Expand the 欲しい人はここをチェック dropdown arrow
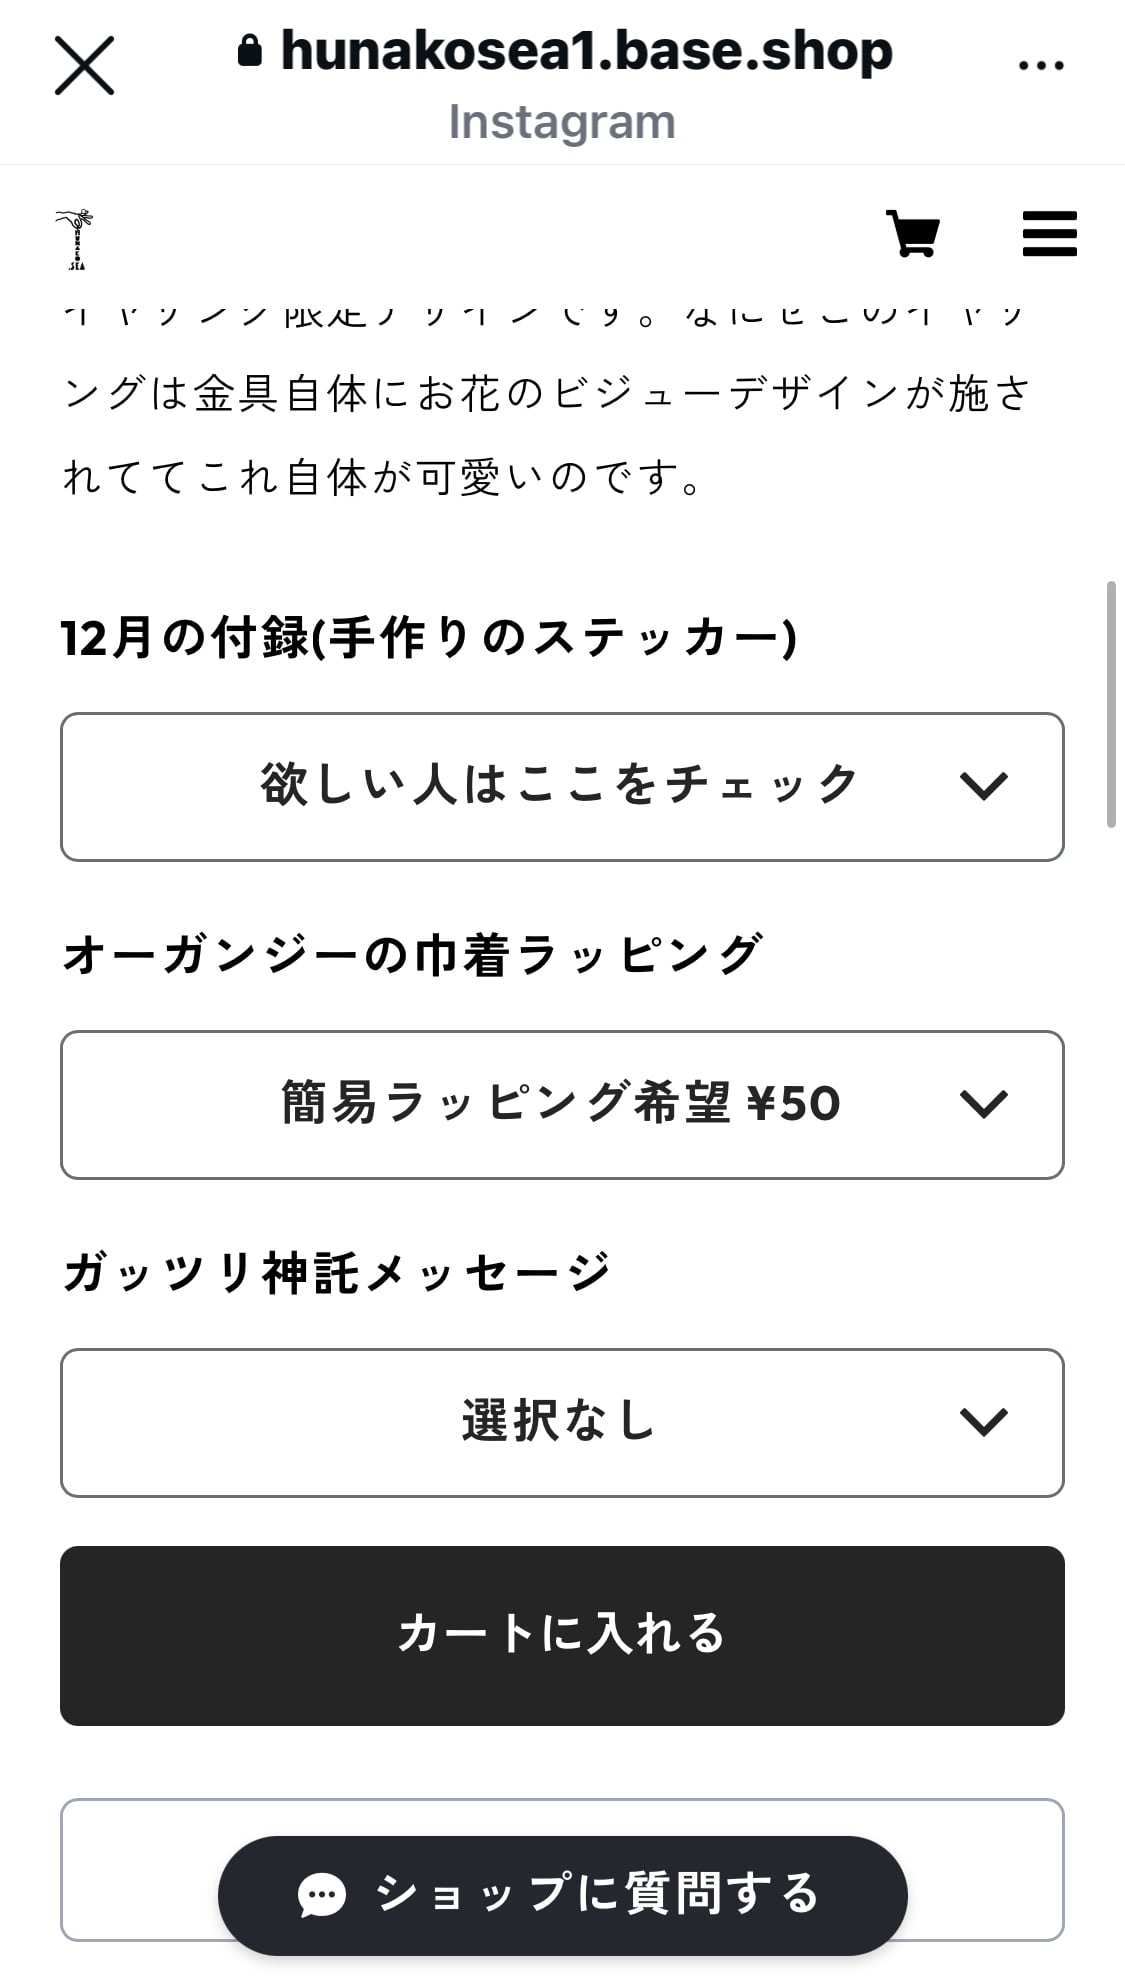Viewport: 1125px width, 1986px height. [x=983, y=786]
